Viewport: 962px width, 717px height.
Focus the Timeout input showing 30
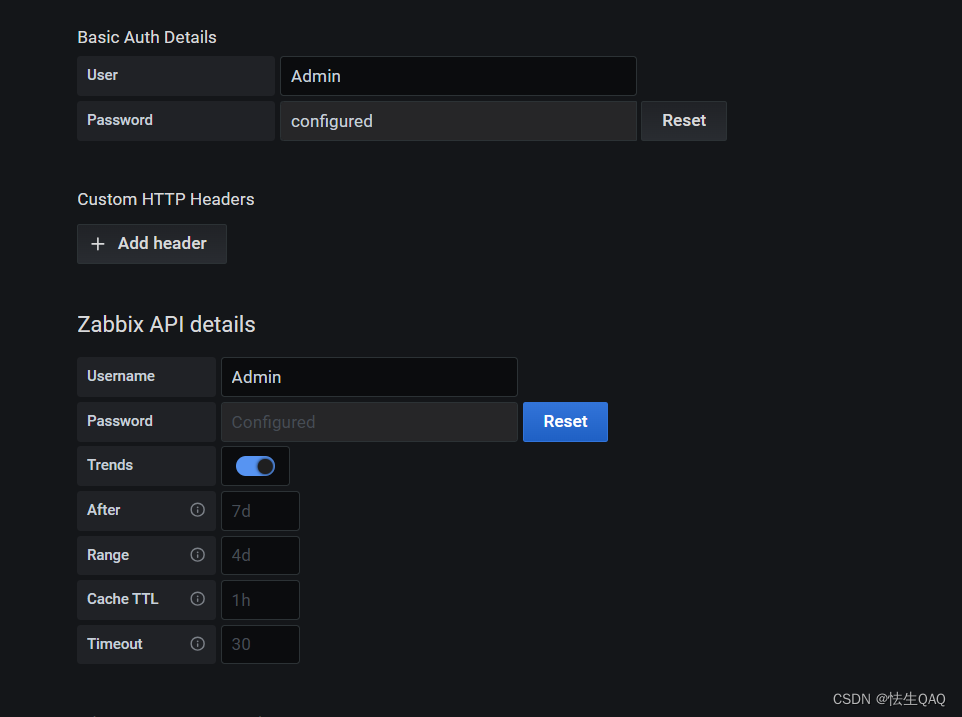click(260, 644)
